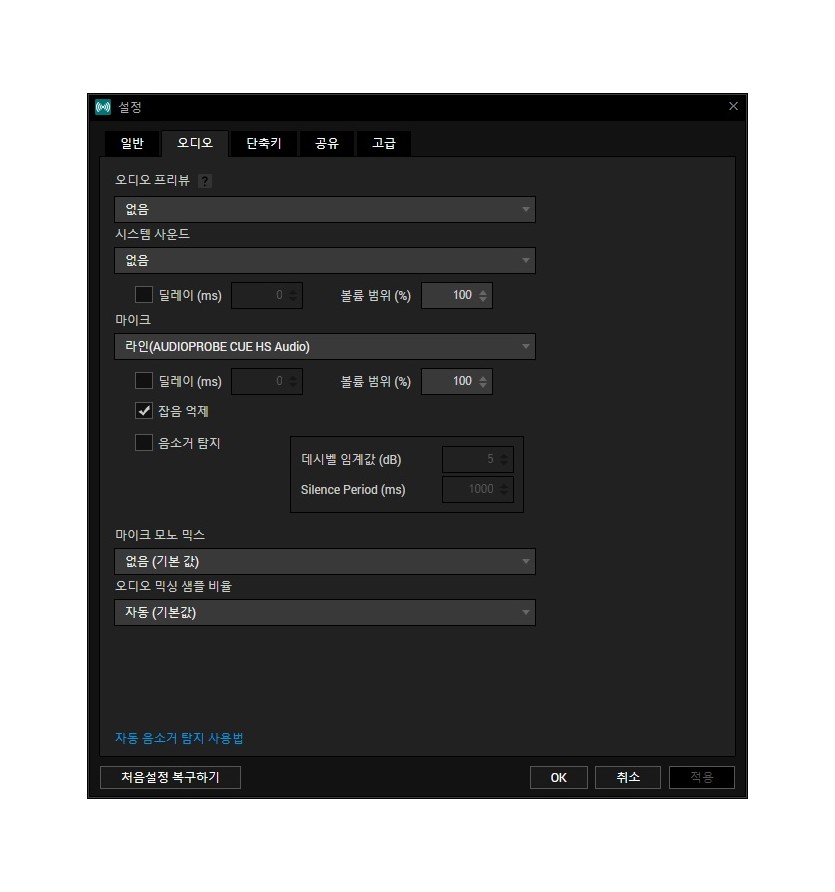Click the 마이크 볼륨 범위 value field
835x892 pixels.
pyautogui.click(x=457, y=381)
